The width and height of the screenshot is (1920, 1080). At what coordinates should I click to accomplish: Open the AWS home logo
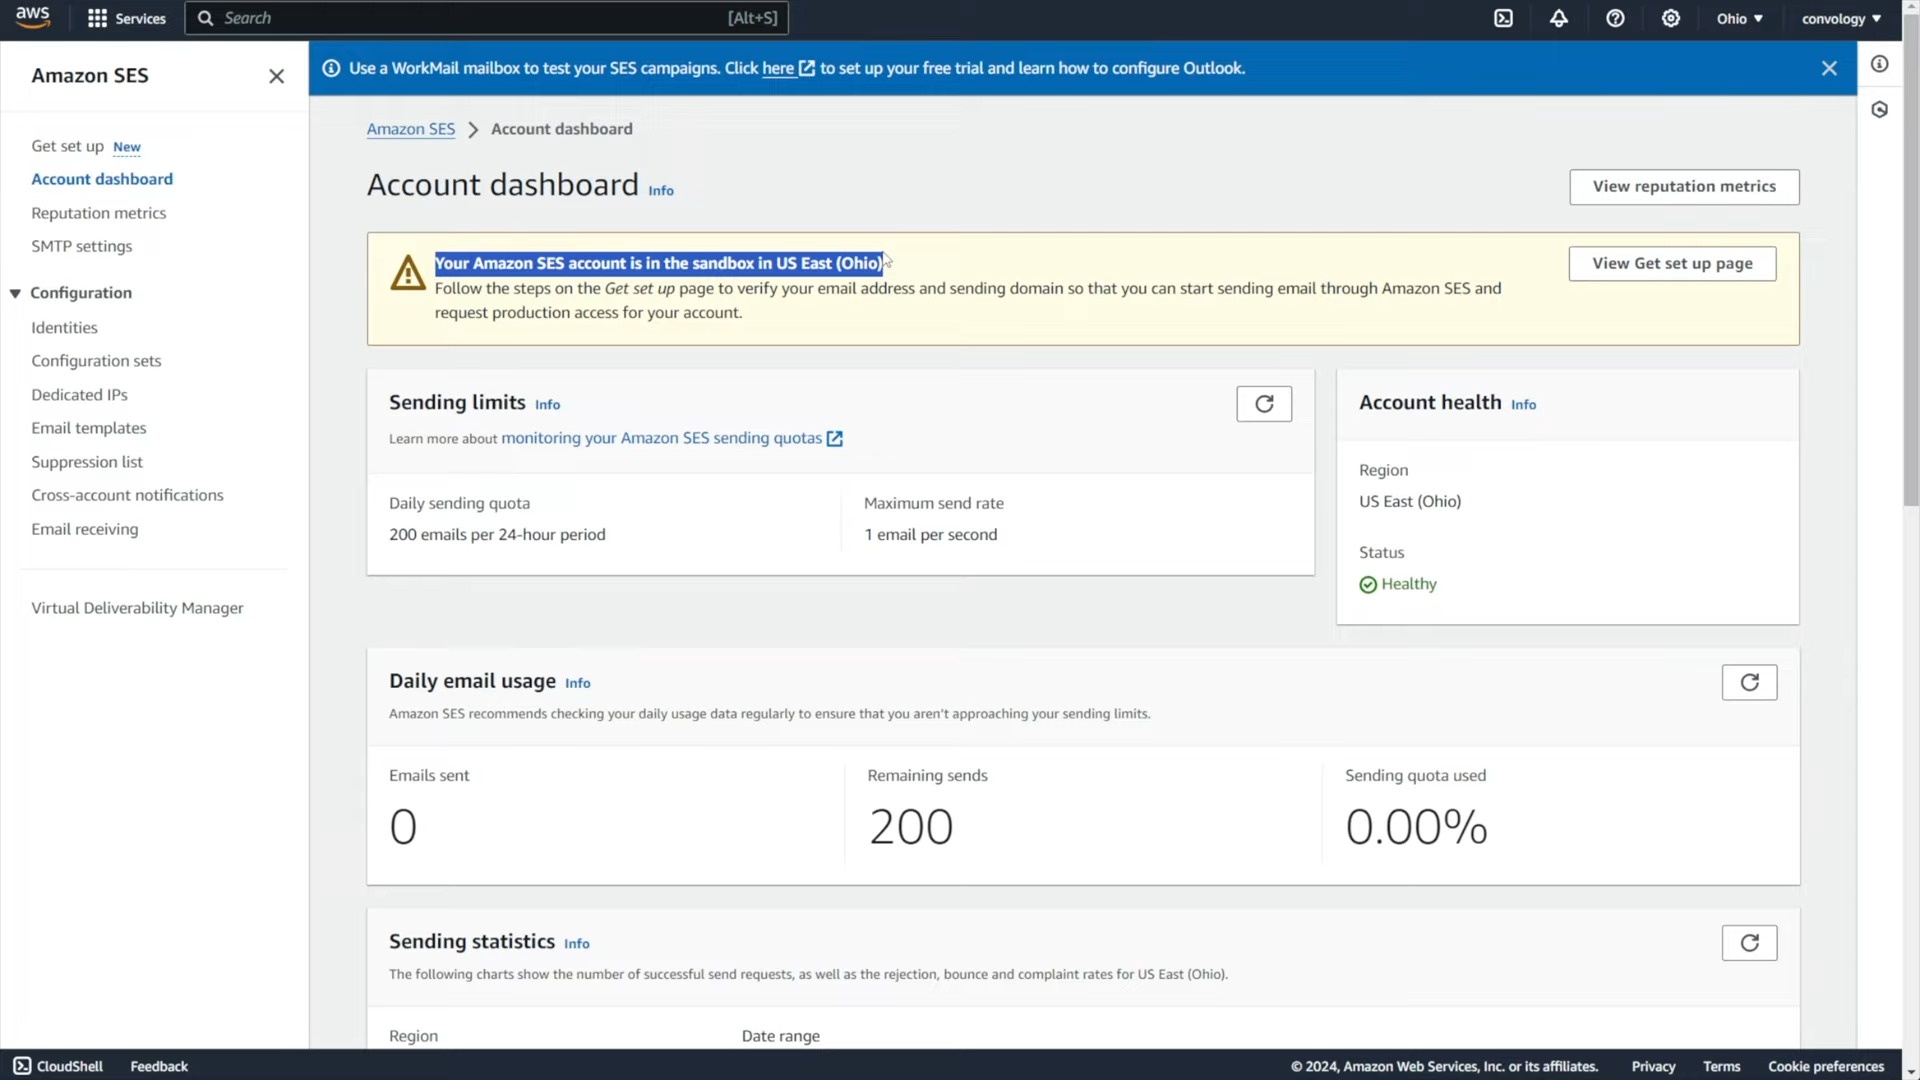pyautogui.click(x=33, y=17)
